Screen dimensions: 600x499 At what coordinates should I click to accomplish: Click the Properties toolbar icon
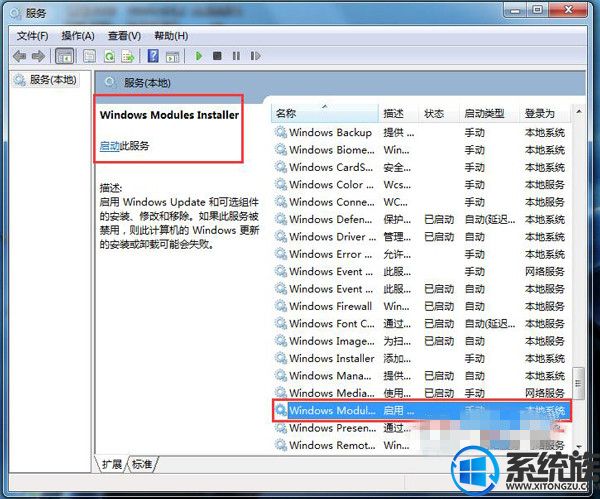(x=89, y=56)
